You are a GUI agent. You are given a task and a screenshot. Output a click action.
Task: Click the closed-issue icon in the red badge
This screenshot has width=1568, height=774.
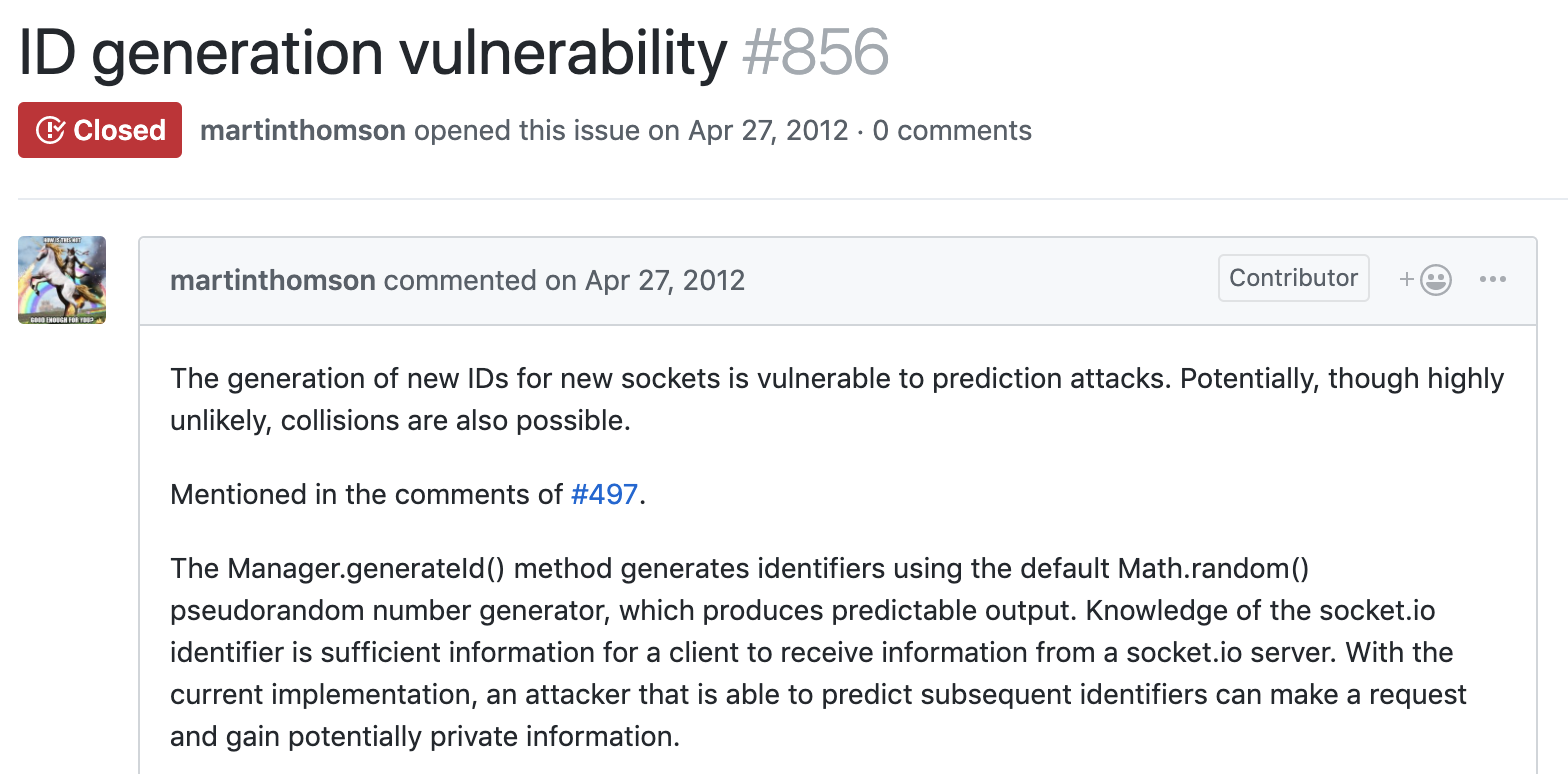(x=51, y=130)
